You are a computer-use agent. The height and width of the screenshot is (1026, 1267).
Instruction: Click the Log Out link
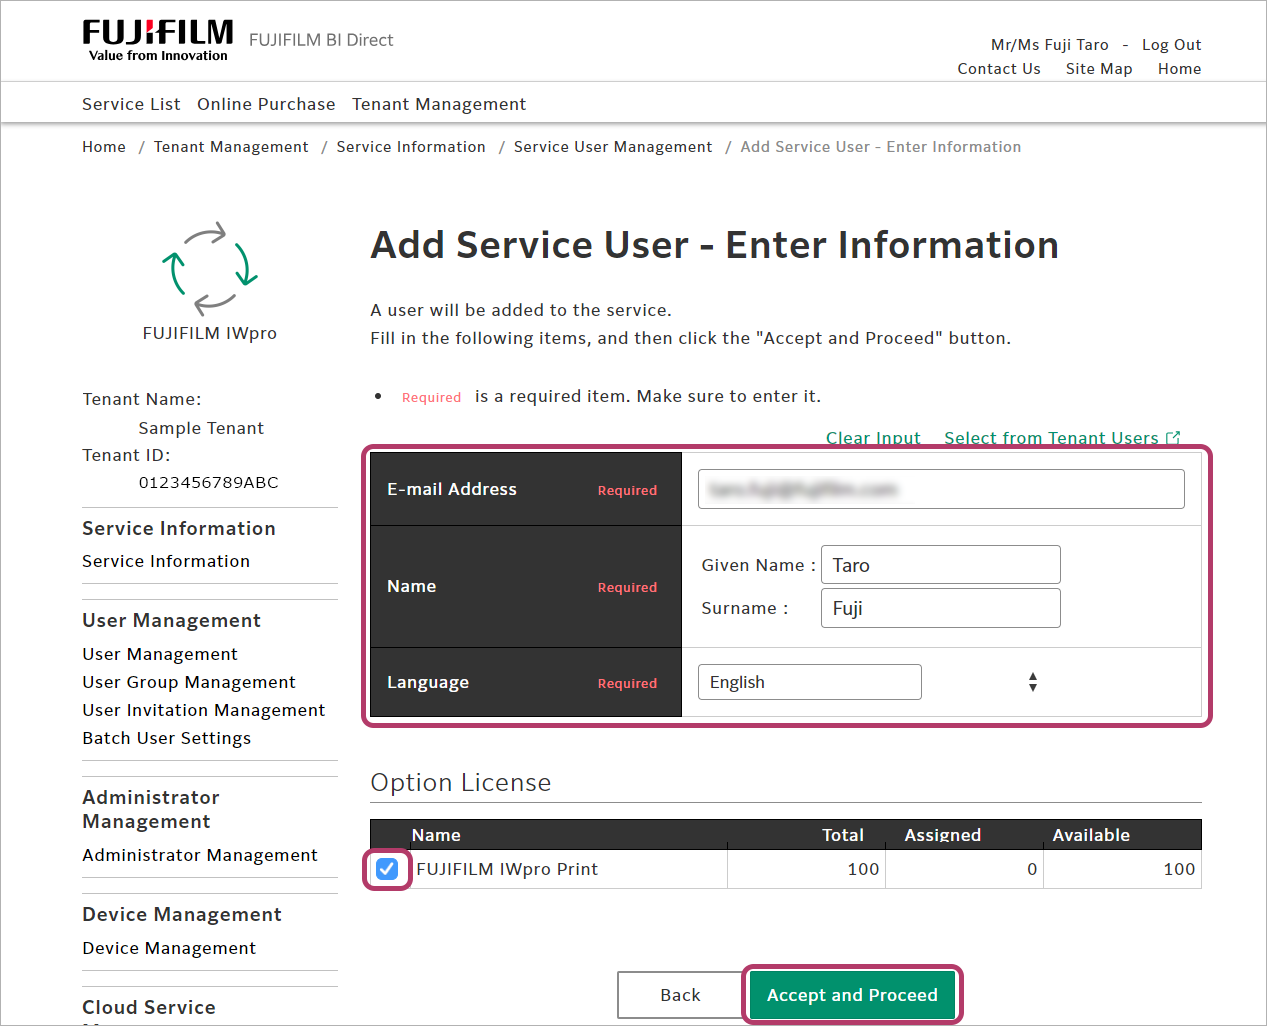(1171, 45)
